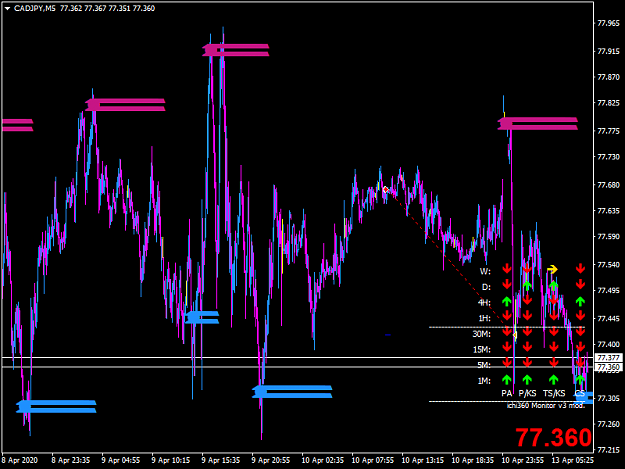Click the TS/KS column label

point(554,394)
